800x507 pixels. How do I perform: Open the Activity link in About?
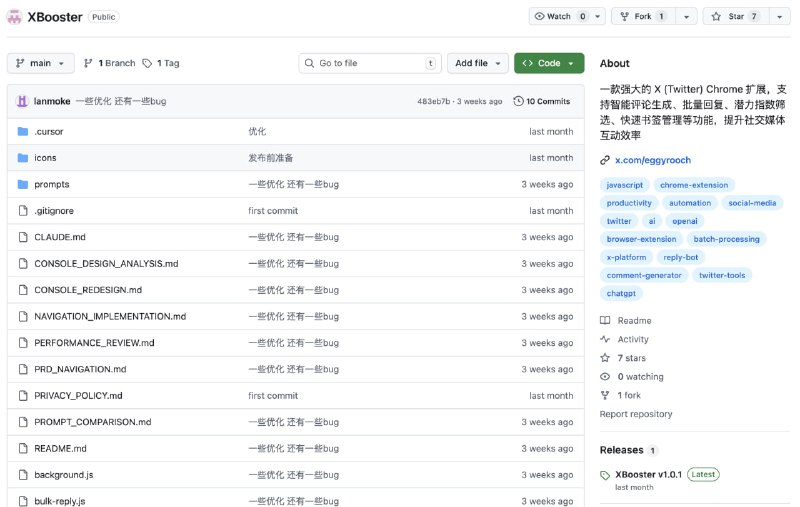click(x=633, y=339)
